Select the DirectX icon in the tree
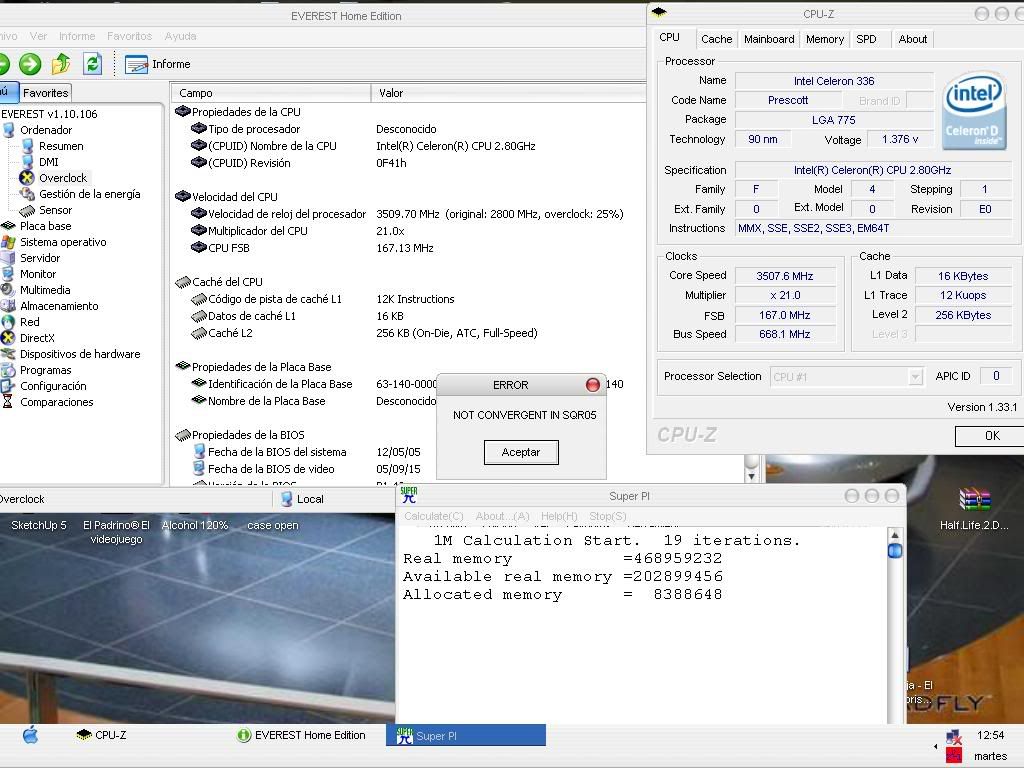Screen dimensions: 1024x768 [x=9, y=338]
